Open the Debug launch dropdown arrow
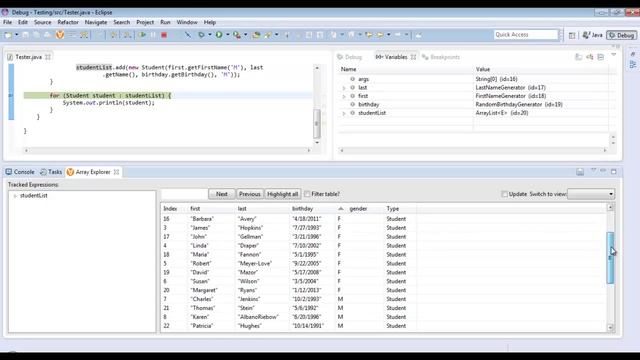This screenshot has width=640, height=360. coord(210,35)
